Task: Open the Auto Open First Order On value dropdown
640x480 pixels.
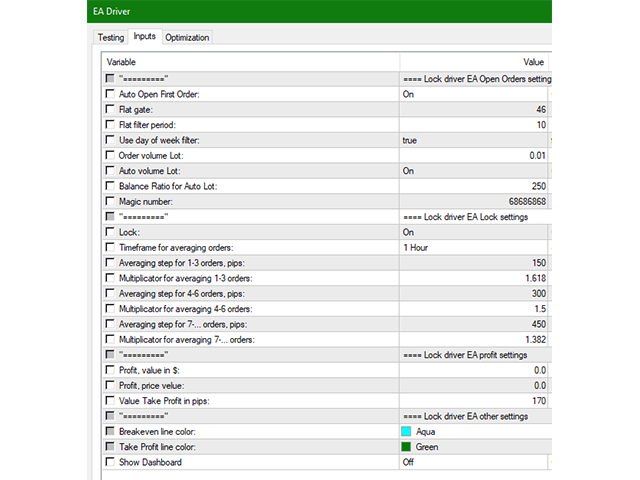Action: (473, 94)
